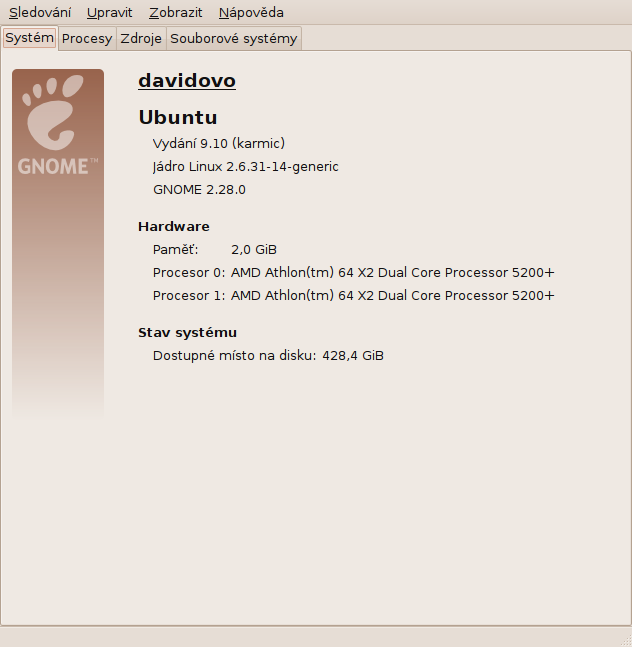
Task: Click the '428,4 GiB' disk value
Action: pyautogui.click(x=353, y=356)
